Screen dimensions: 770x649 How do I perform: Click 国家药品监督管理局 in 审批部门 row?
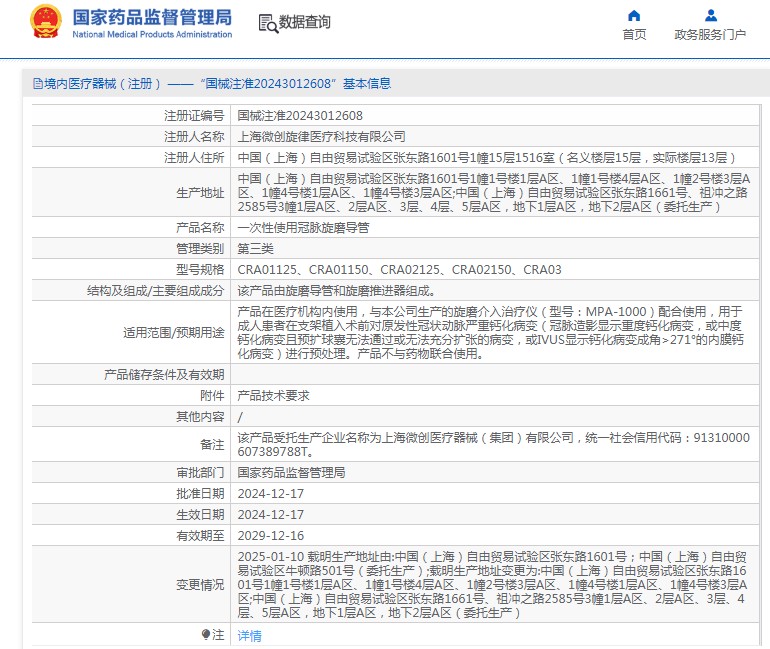pos(291,473)
